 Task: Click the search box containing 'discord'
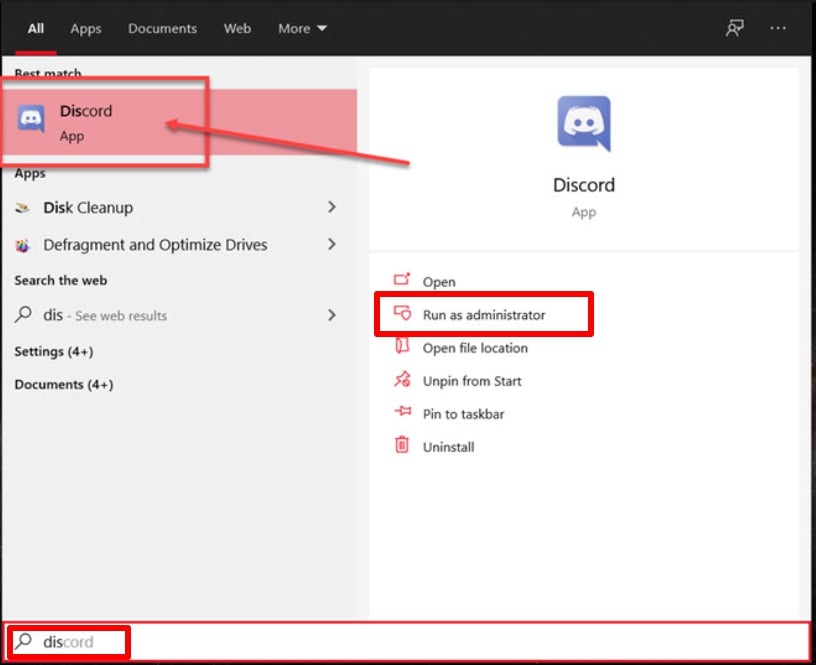click(x=407, y=642)
